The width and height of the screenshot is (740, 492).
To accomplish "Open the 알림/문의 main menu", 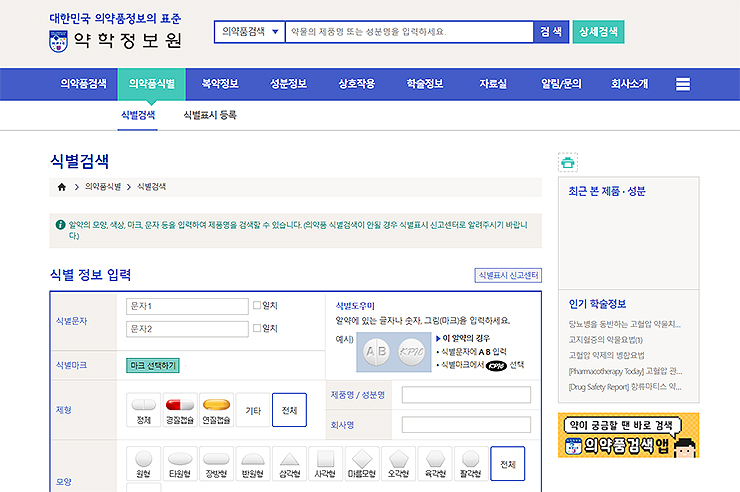I will coord(561,84).
